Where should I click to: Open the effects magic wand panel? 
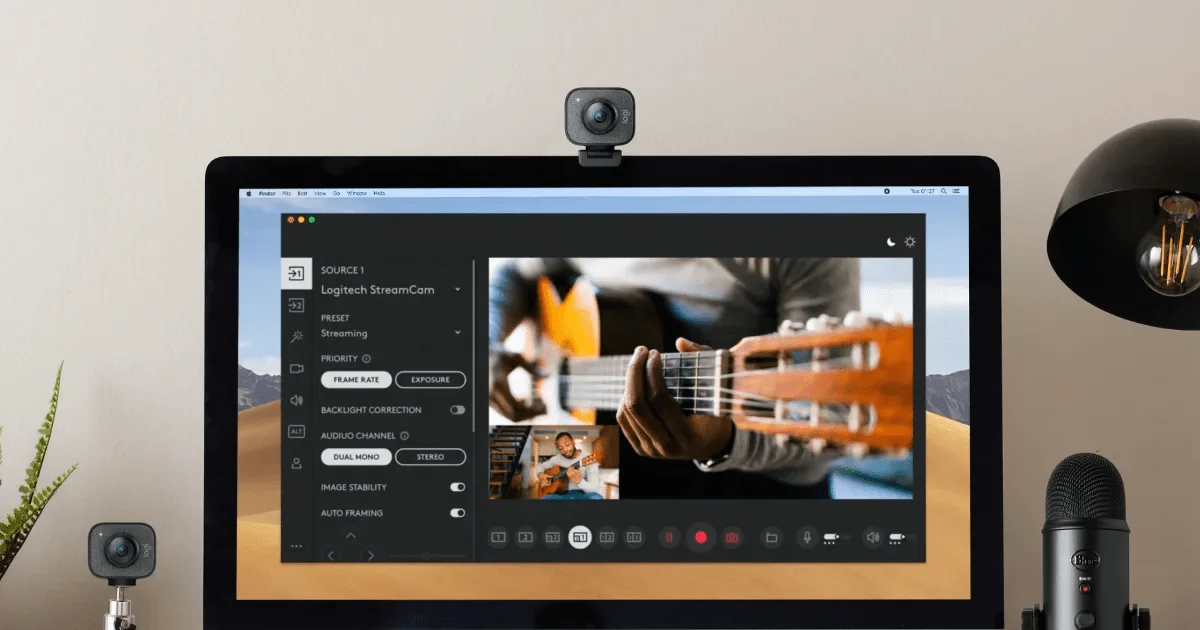click(296, 337)
